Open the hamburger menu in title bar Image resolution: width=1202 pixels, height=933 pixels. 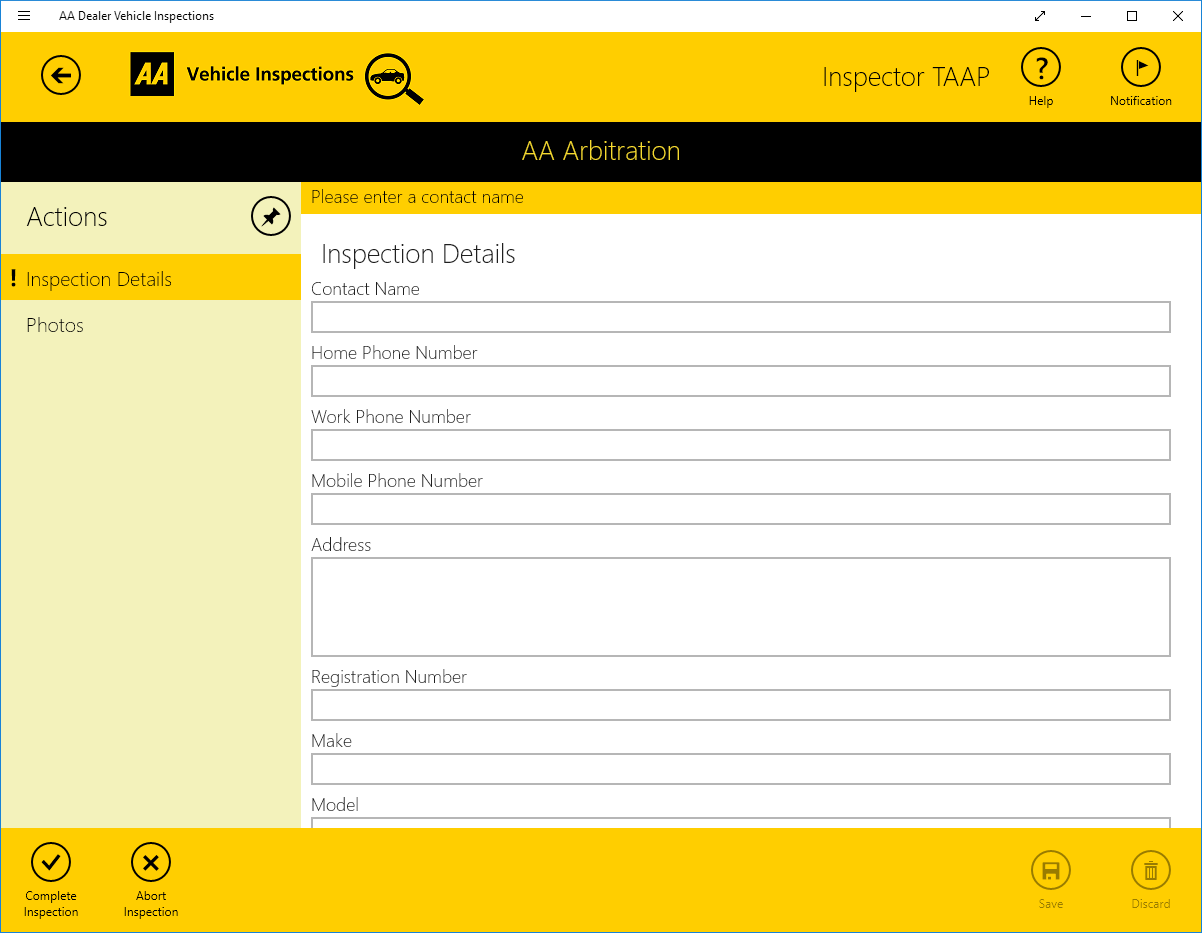point(24,16)
